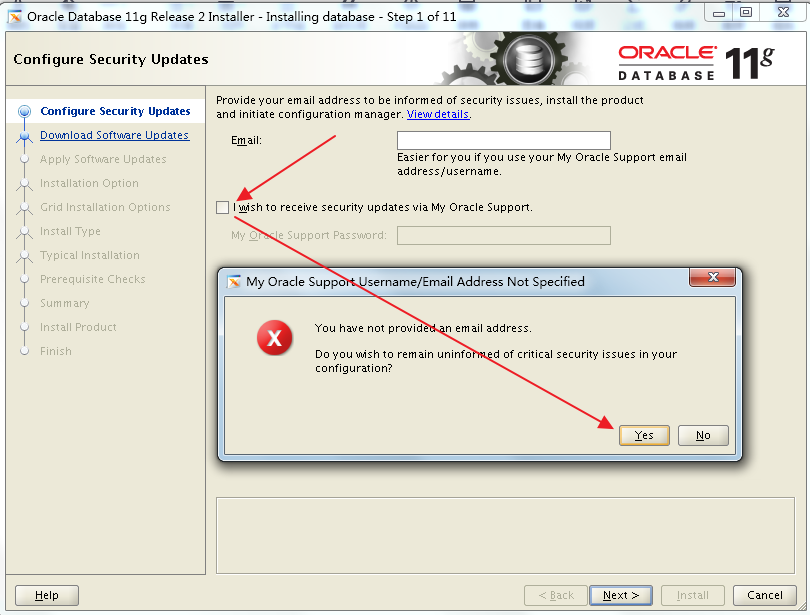The height and width of the screenshot is (615, 810).
Task: Focus the Email input field
Action: tap(504, 140)
